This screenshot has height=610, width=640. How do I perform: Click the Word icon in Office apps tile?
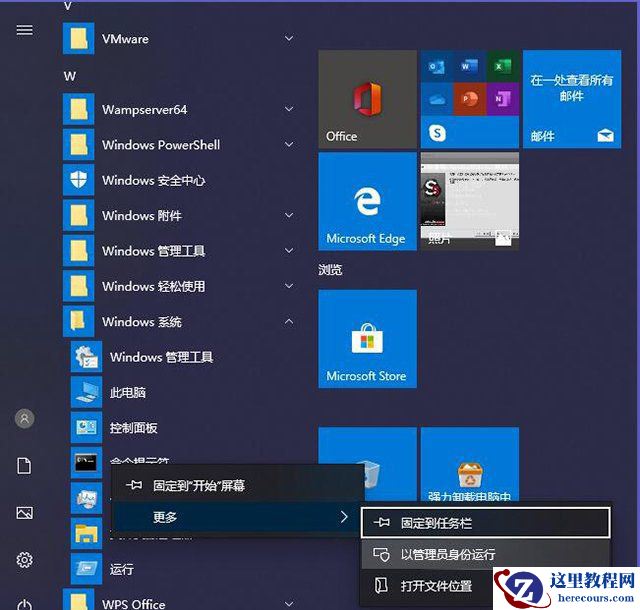[469, 66]
